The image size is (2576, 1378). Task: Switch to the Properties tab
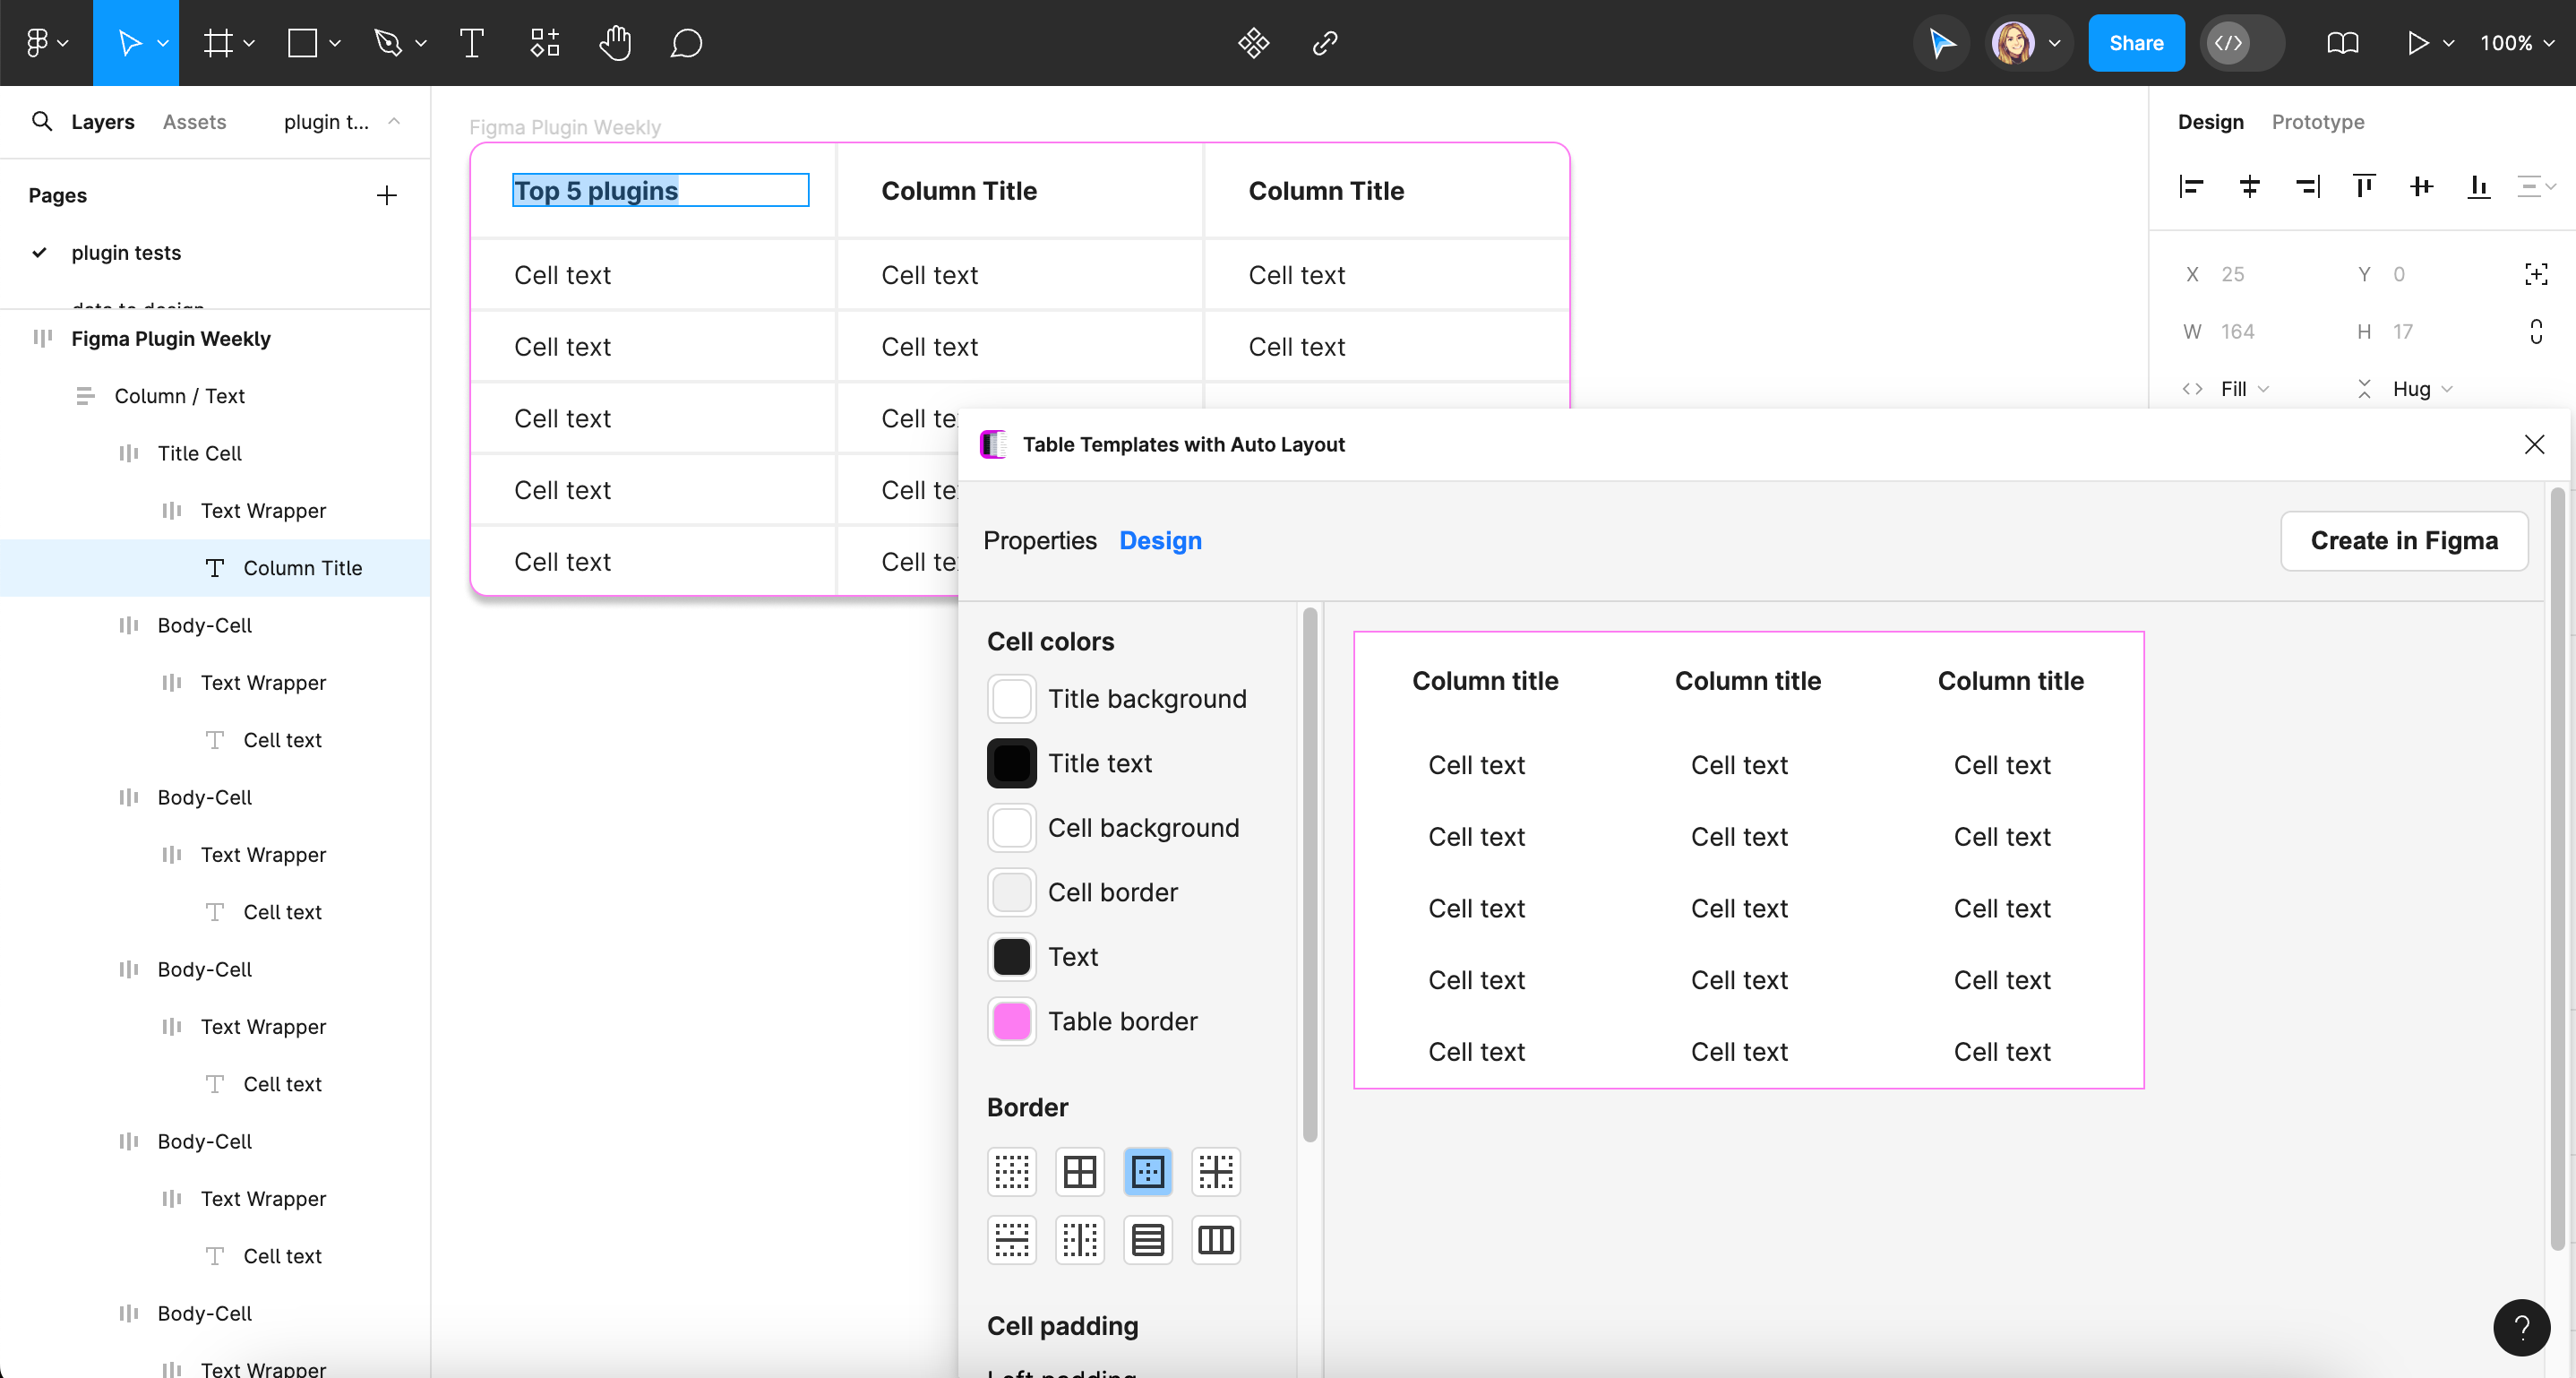click(1039, 541)
